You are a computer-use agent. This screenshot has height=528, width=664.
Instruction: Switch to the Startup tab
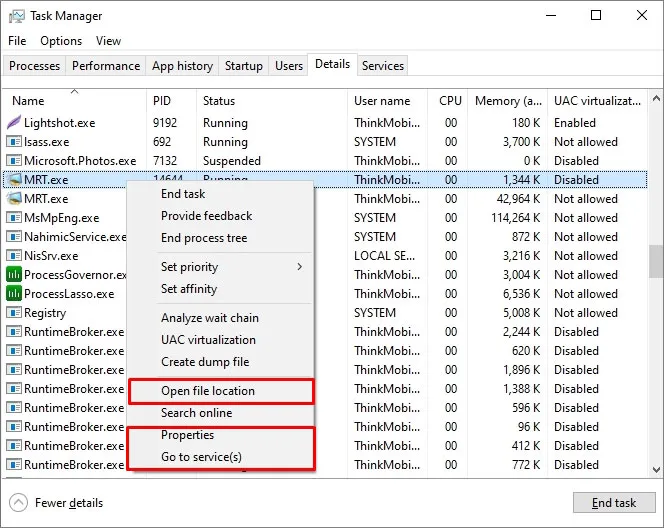(243, 66)
